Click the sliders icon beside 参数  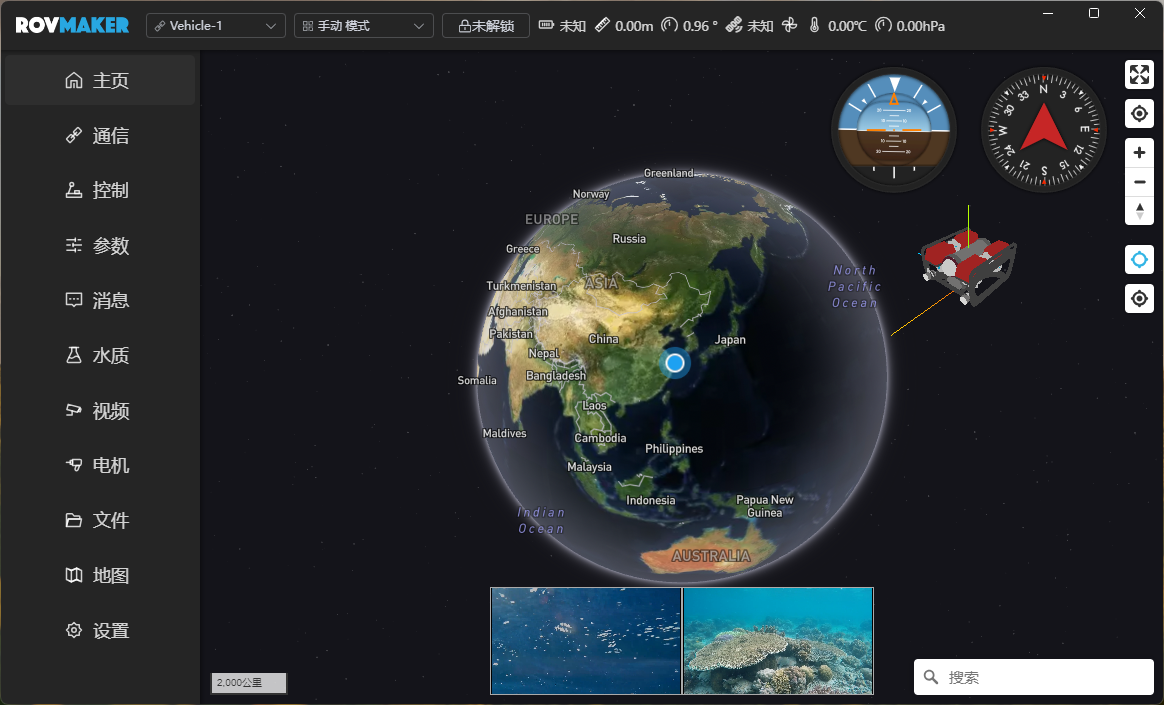(74, 245)
